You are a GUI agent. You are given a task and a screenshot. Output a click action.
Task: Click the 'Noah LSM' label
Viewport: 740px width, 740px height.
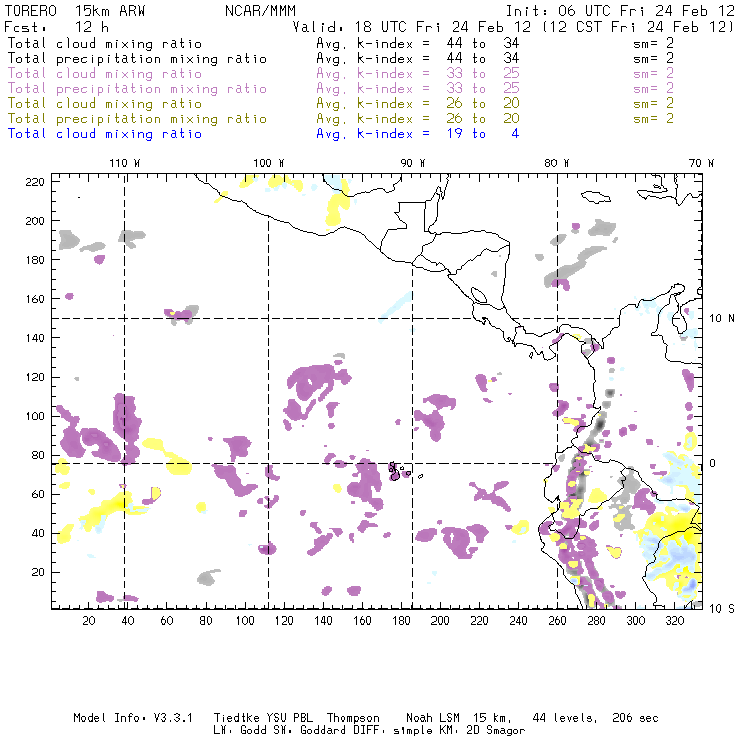point(433,718)
